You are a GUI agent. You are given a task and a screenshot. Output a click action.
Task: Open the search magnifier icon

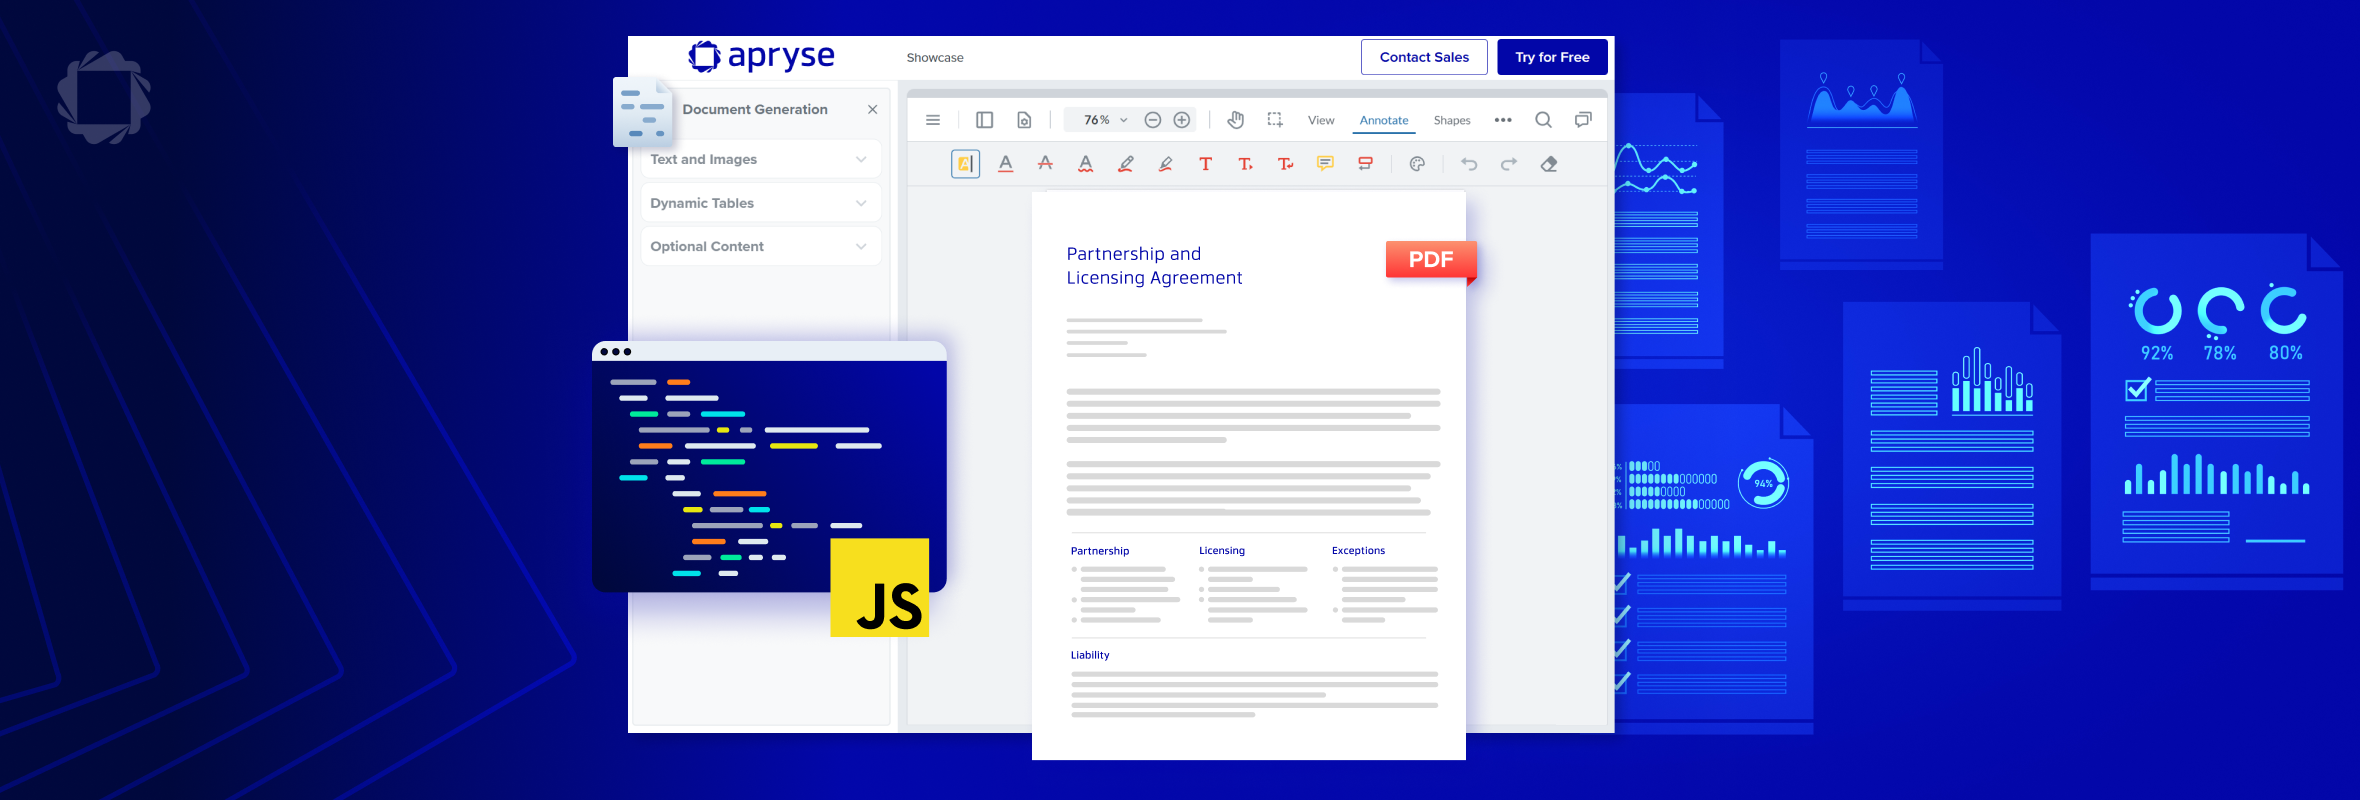pos(1544,120)
